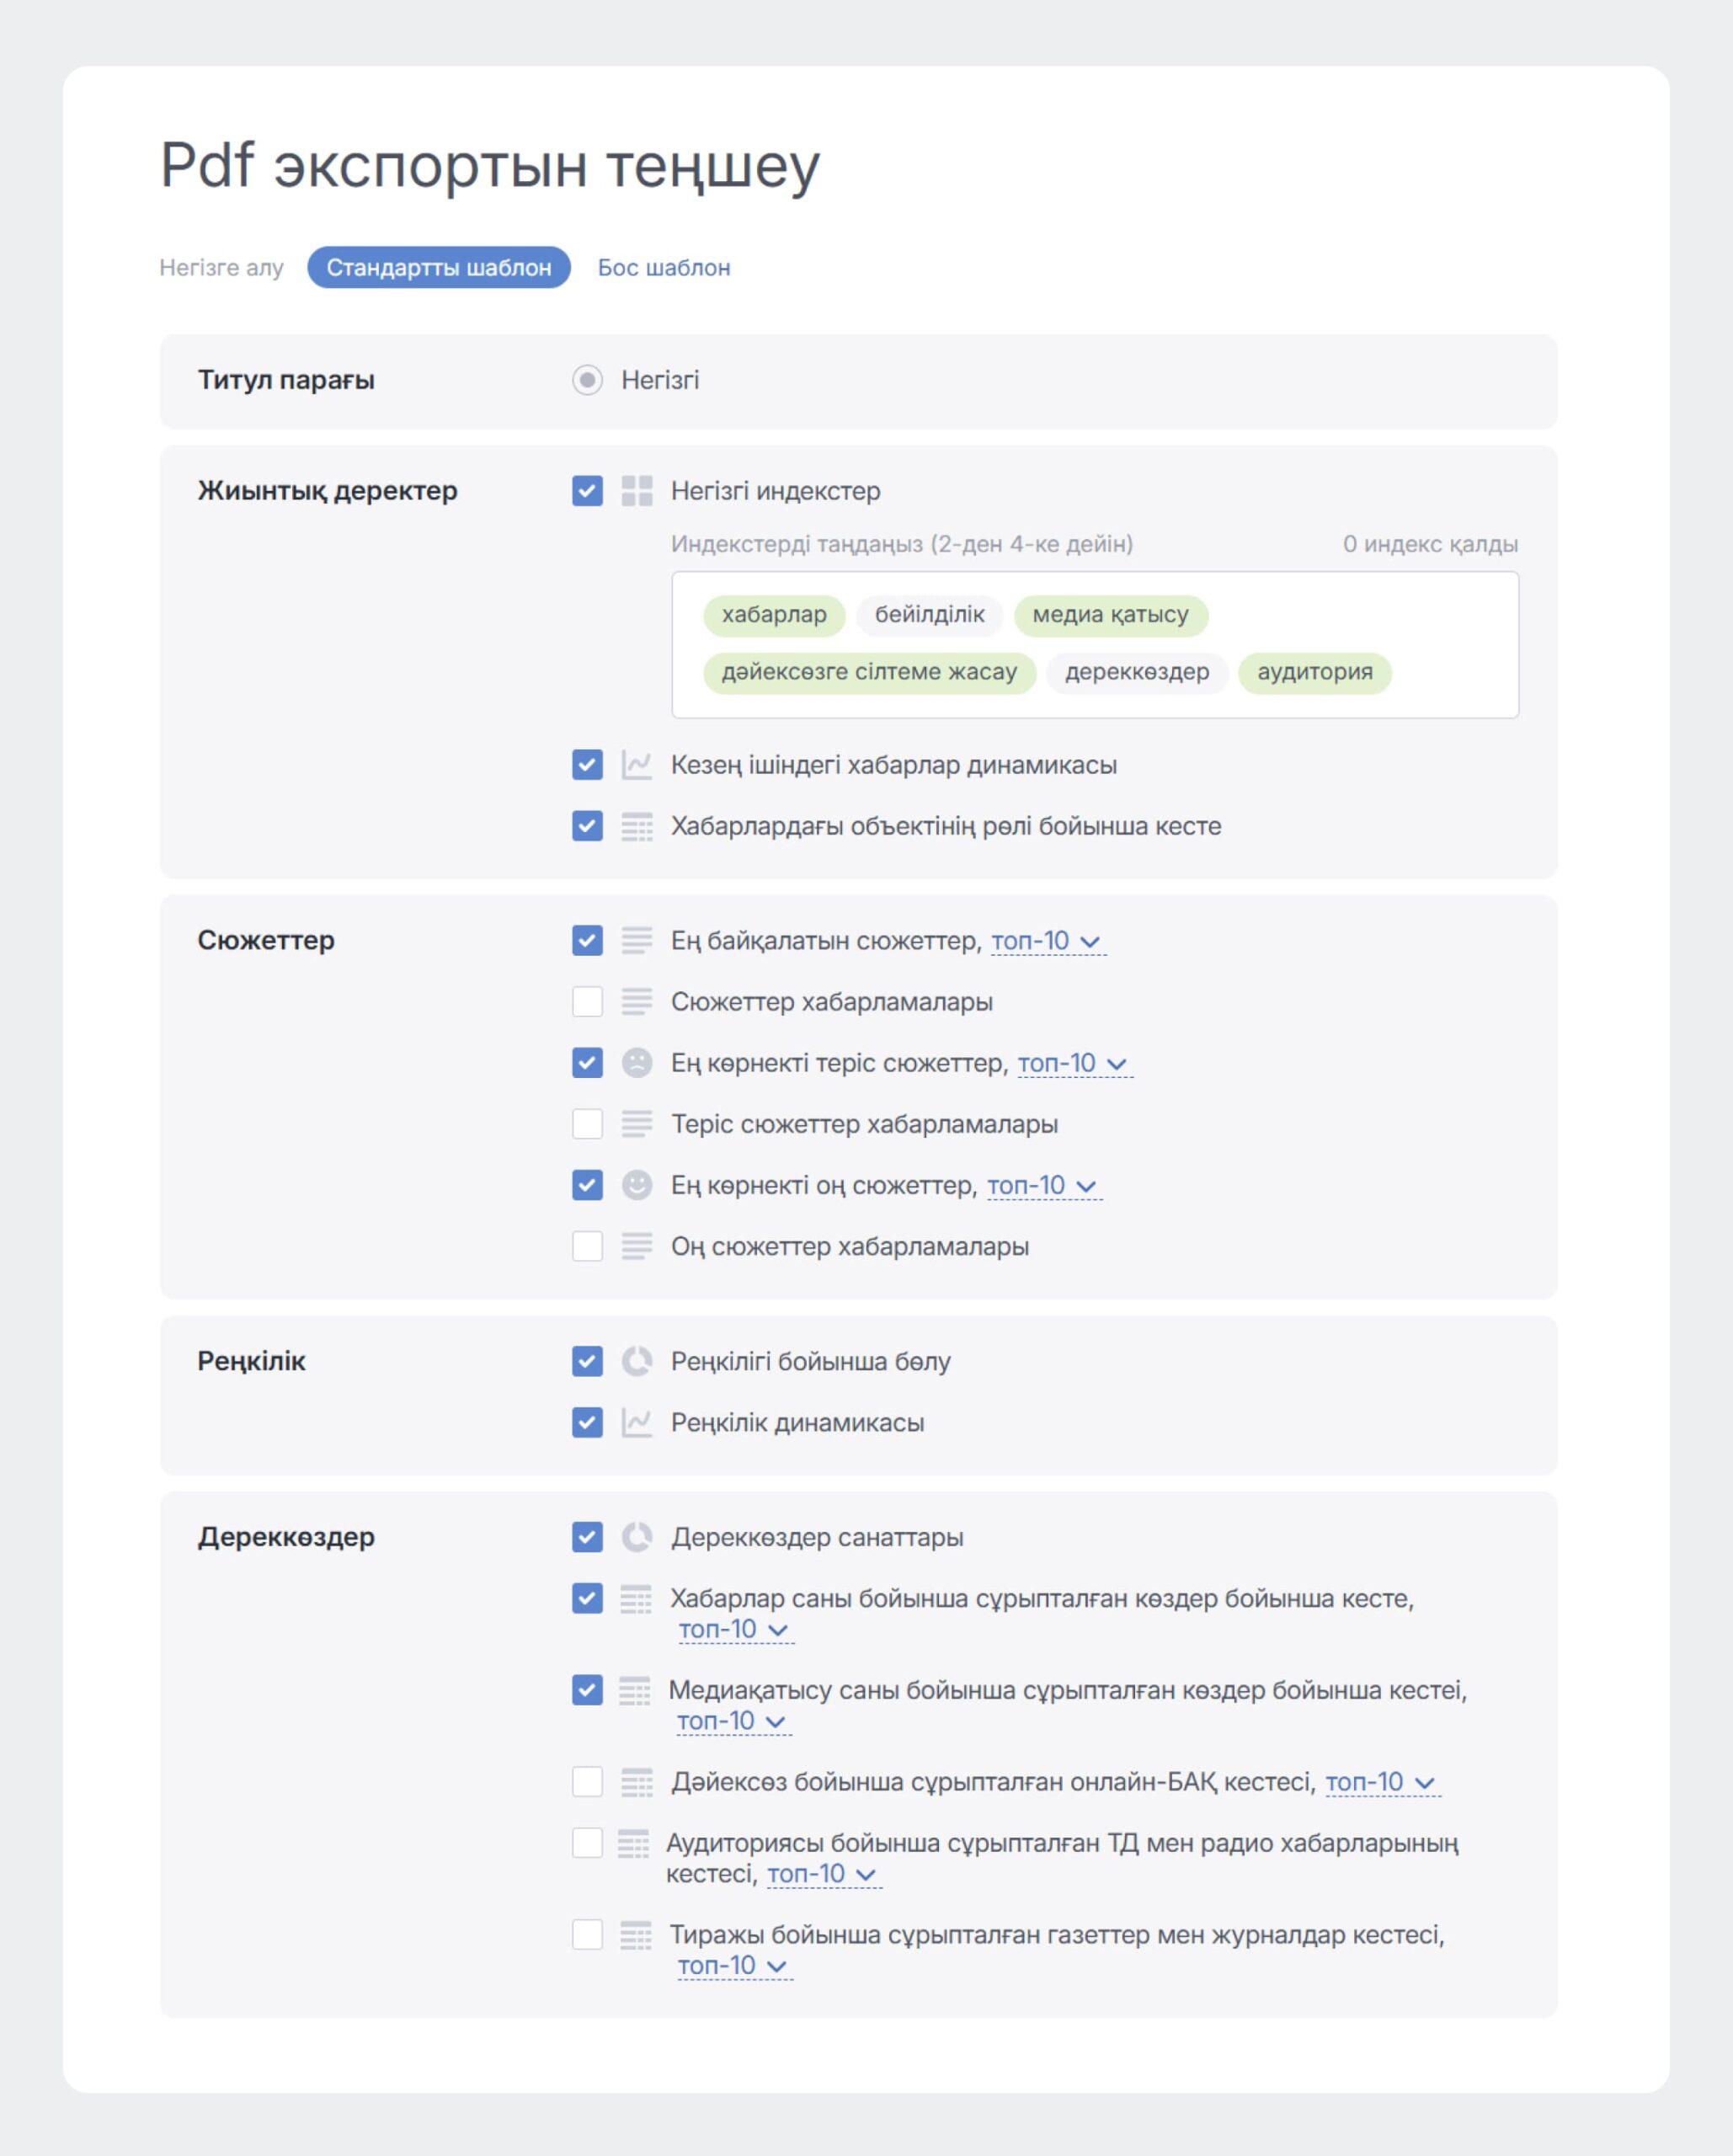Click the table icon beside онлайн-БАҚ кестесі
Screen dimensions: 1733x2156
coord(637,1782)
